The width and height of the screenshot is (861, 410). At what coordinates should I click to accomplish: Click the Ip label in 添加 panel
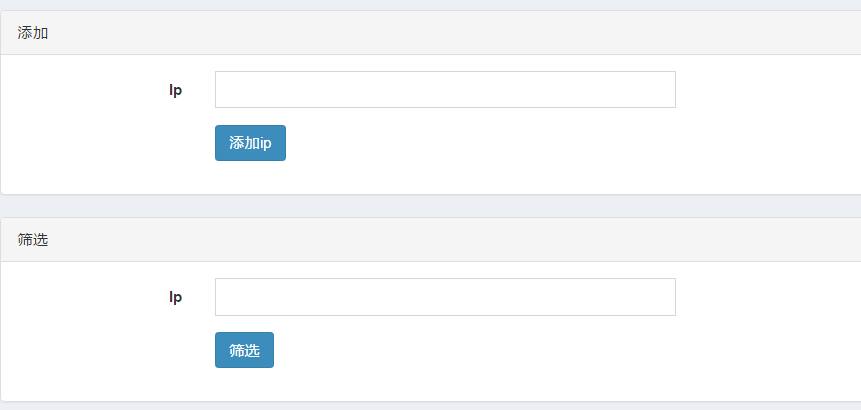pos(175,90)
